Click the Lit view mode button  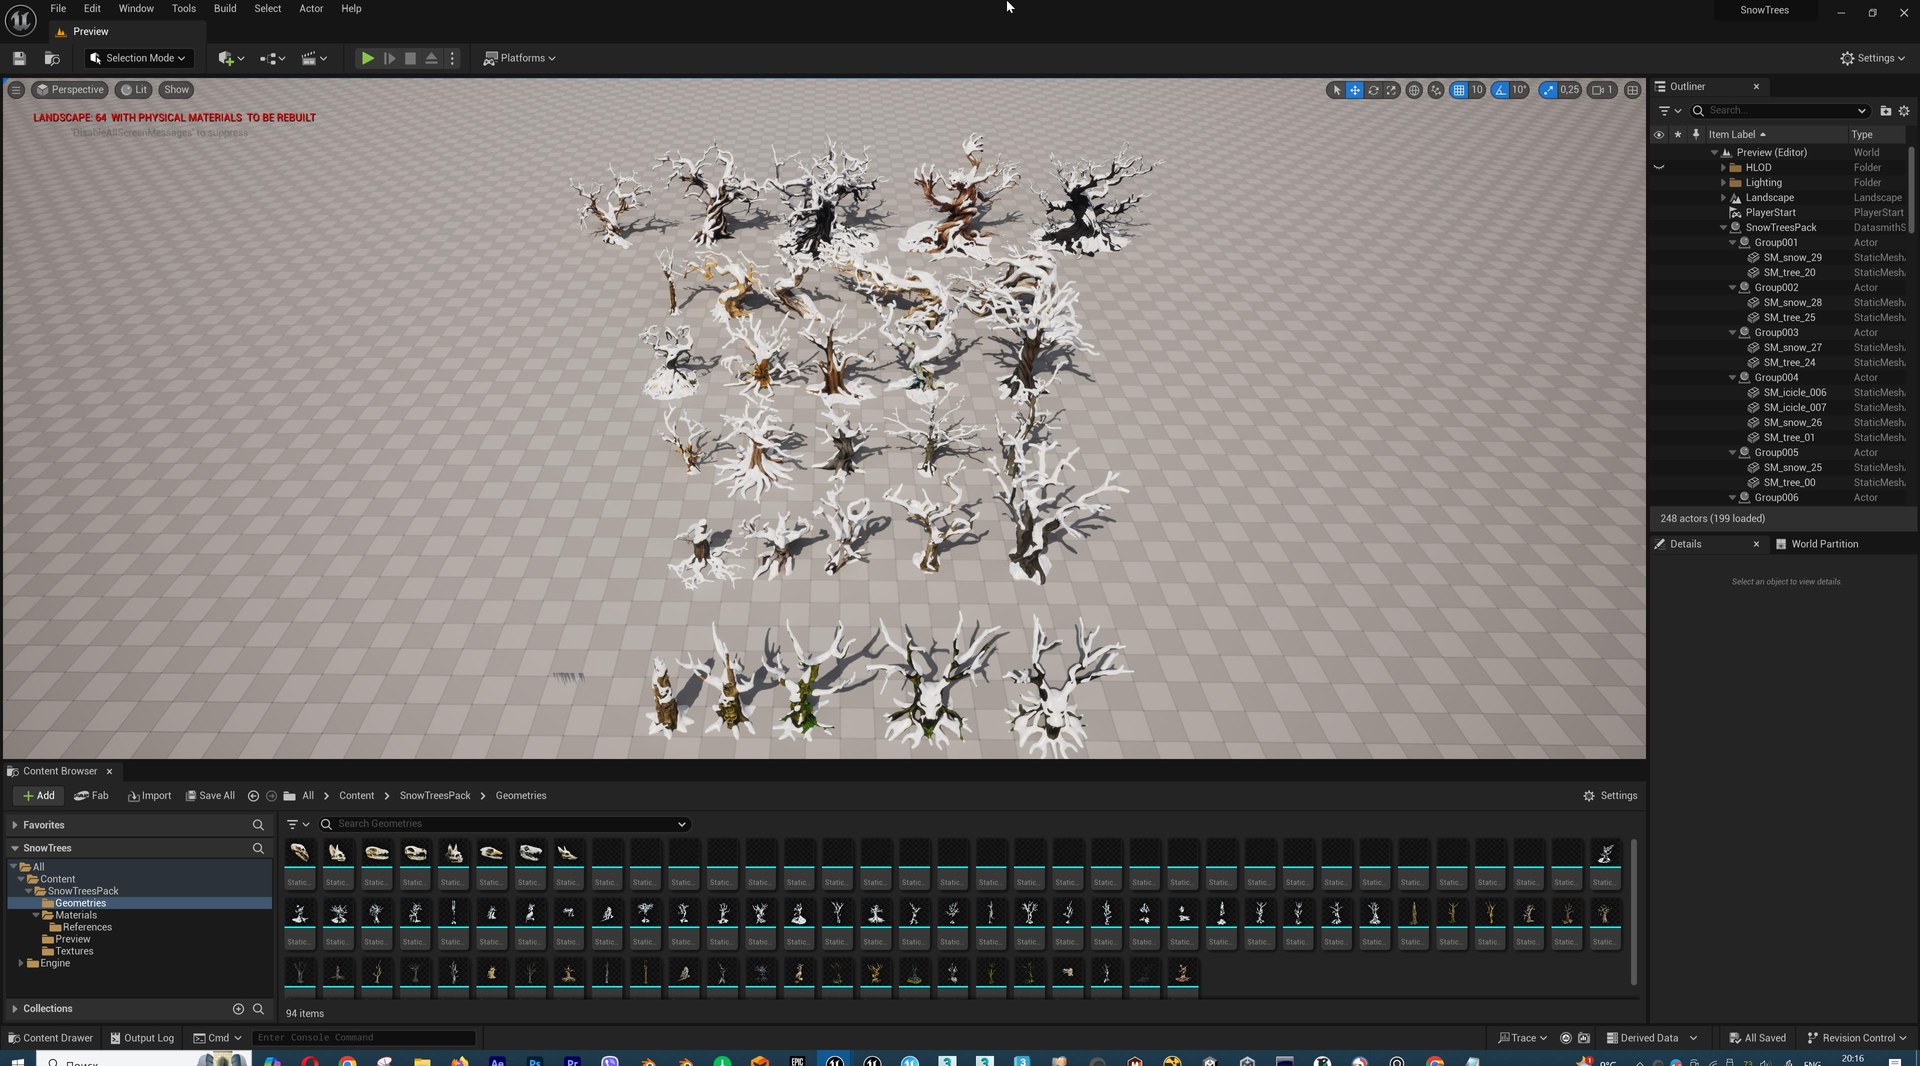(x=133, y=90)
